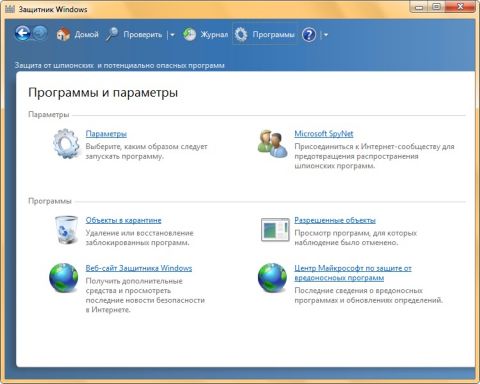Click the Защита от шпионских программ caption
Screen dimensions: 480x384
pos(119,65)
